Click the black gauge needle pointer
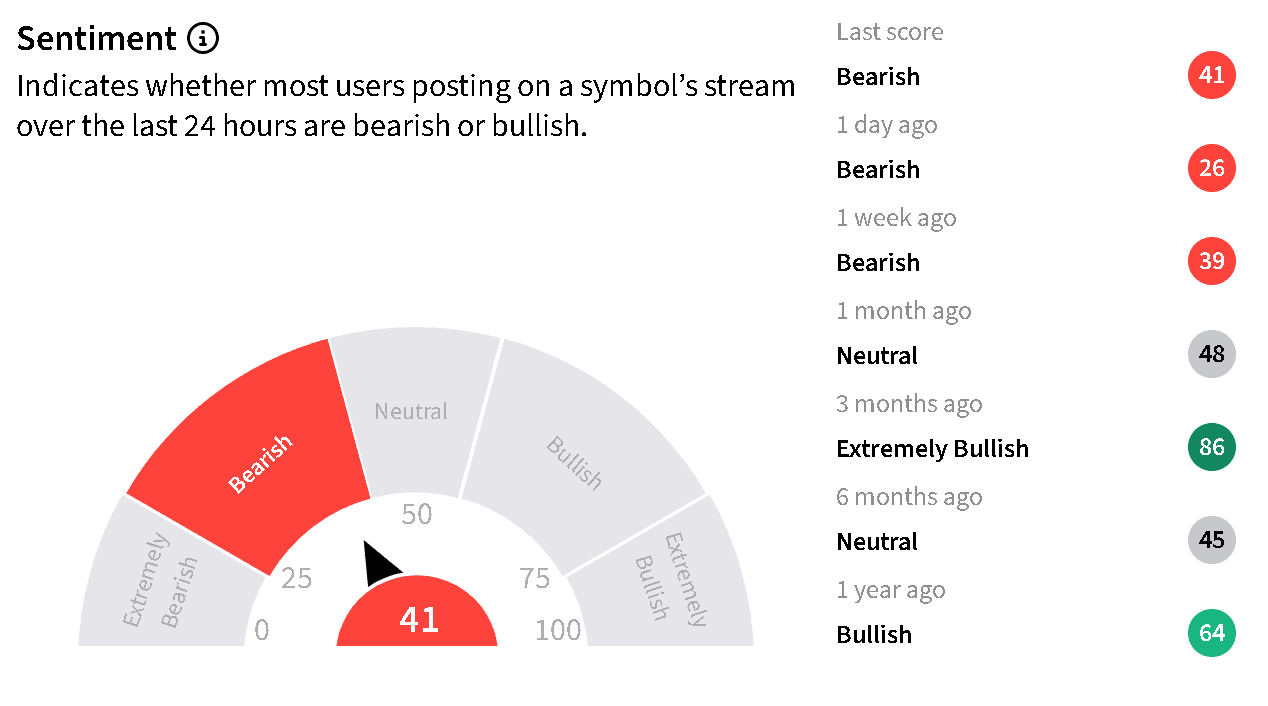 pos(380,565)
